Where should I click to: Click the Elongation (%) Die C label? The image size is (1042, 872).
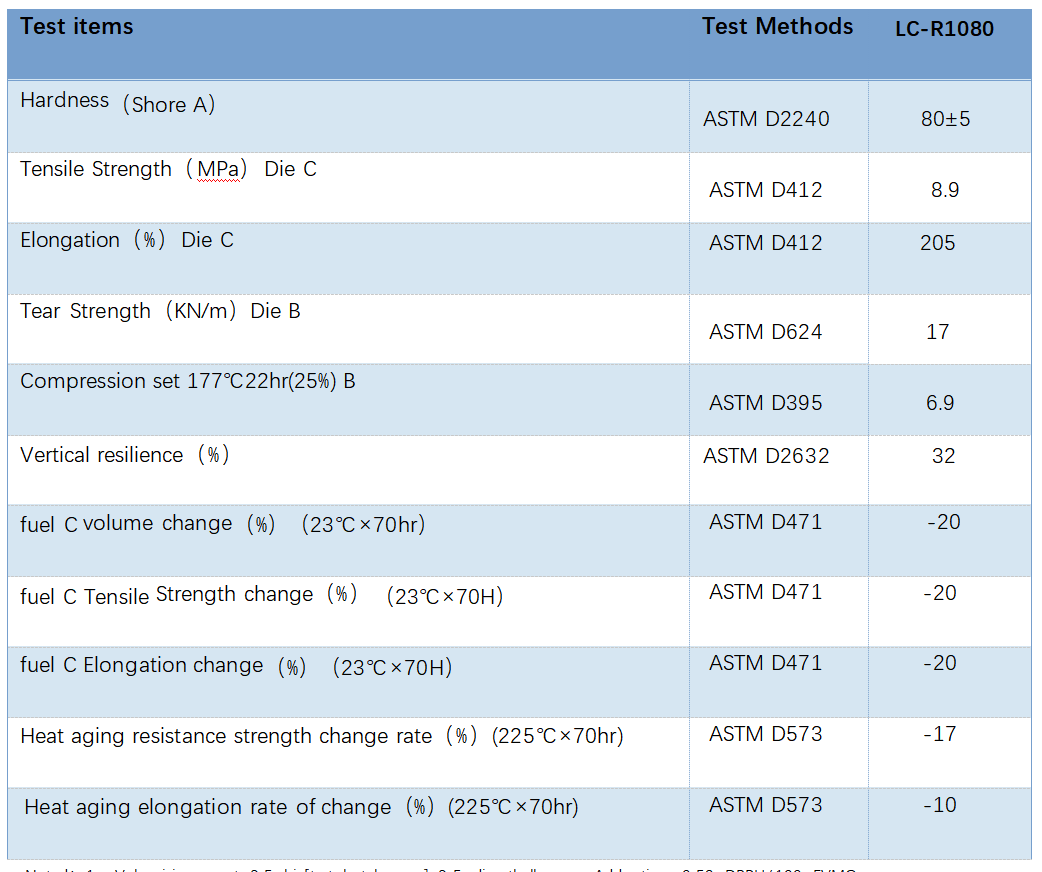[126, 241]
